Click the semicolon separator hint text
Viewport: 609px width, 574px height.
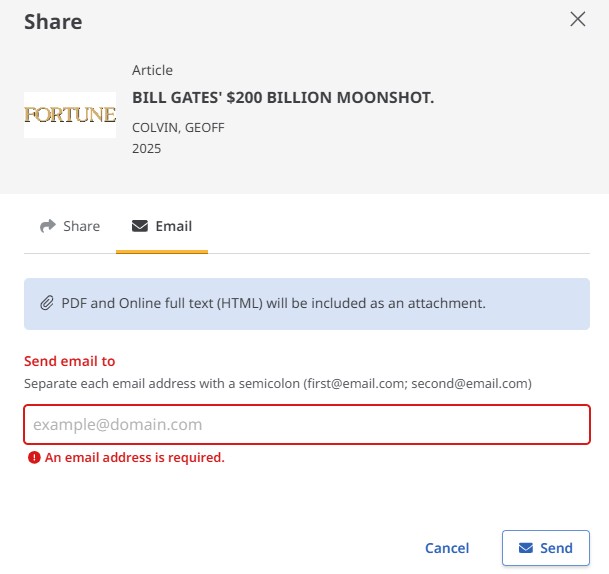278,384
